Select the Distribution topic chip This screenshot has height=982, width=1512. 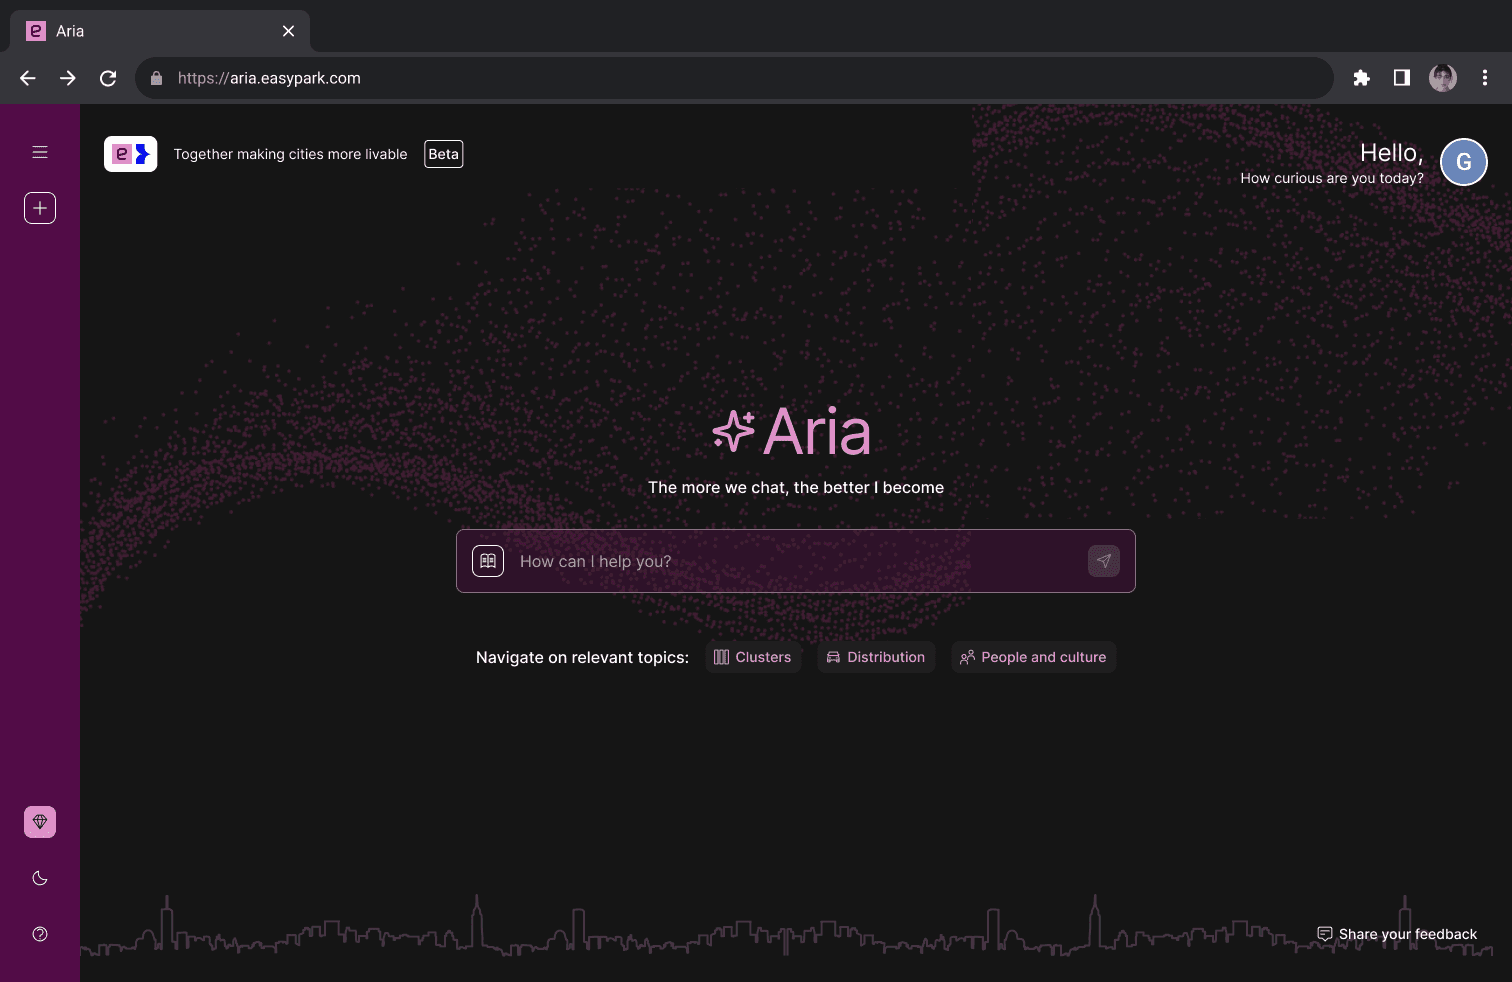[x=876, y=657]
